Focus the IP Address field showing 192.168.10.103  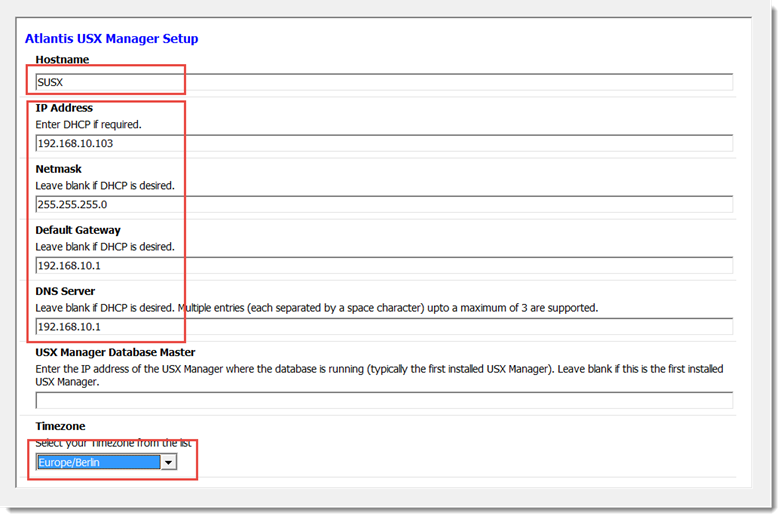pyautogui.click(x=384, y=143)
